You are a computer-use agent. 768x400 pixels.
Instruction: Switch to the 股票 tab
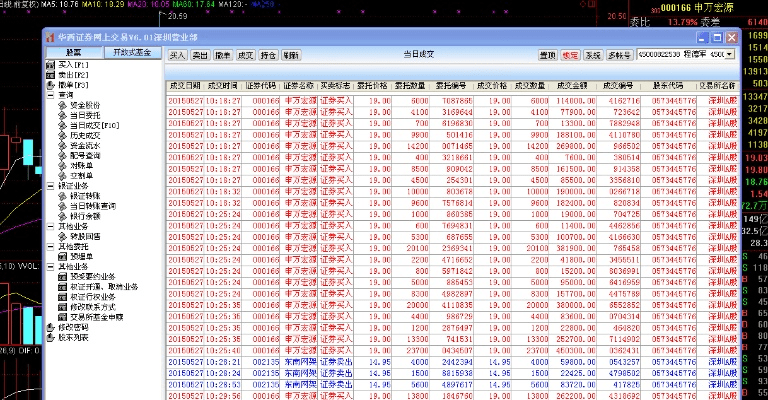tap(74, 52)
